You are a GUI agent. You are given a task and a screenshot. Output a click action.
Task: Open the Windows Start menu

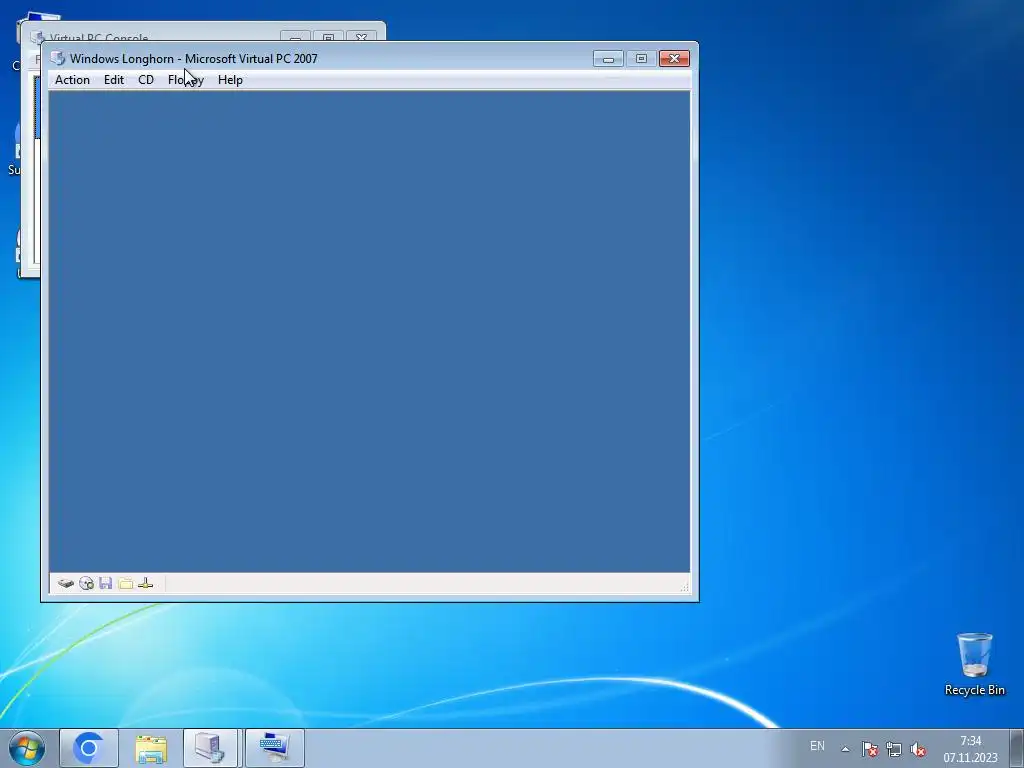pos(27,748)
